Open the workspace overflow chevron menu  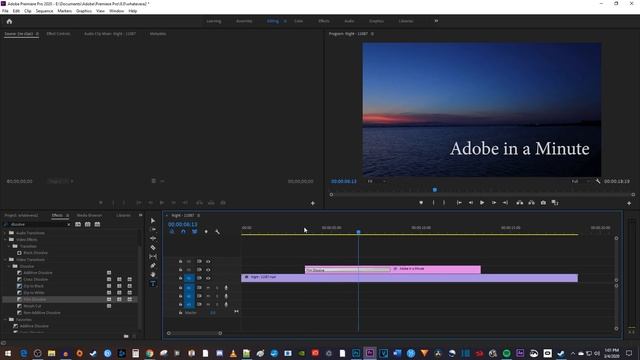[x=436, y=21]
